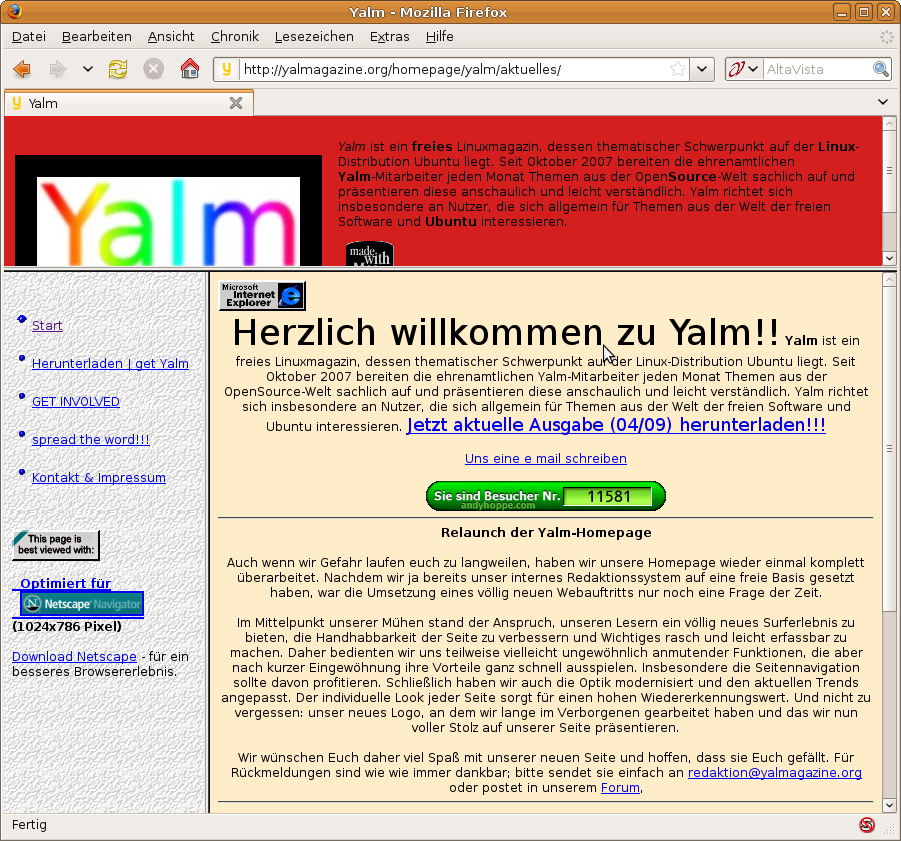Open Herunterladen | get Yalm link
Image resolution: width=901 pixels, height=841 pixels.
[110, 364]
